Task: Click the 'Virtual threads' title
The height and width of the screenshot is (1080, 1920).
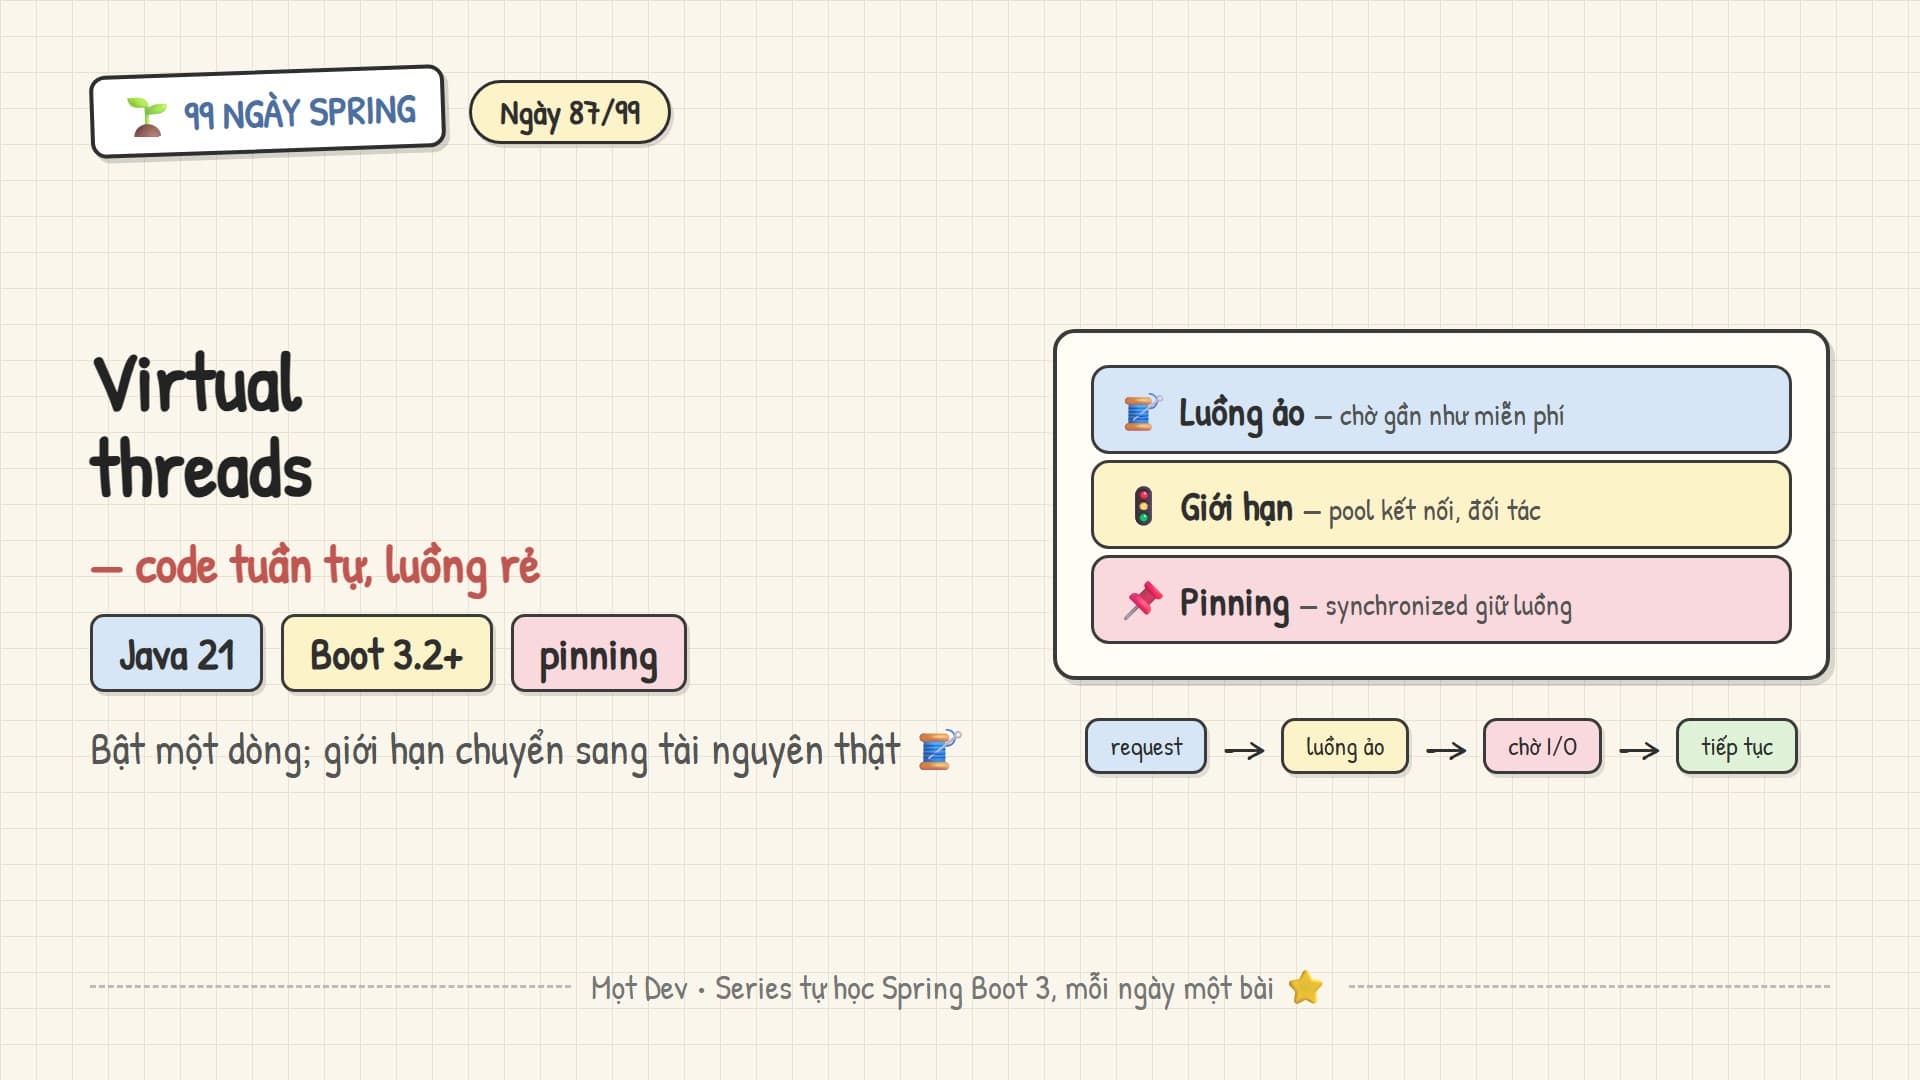Action: (201, 426)
